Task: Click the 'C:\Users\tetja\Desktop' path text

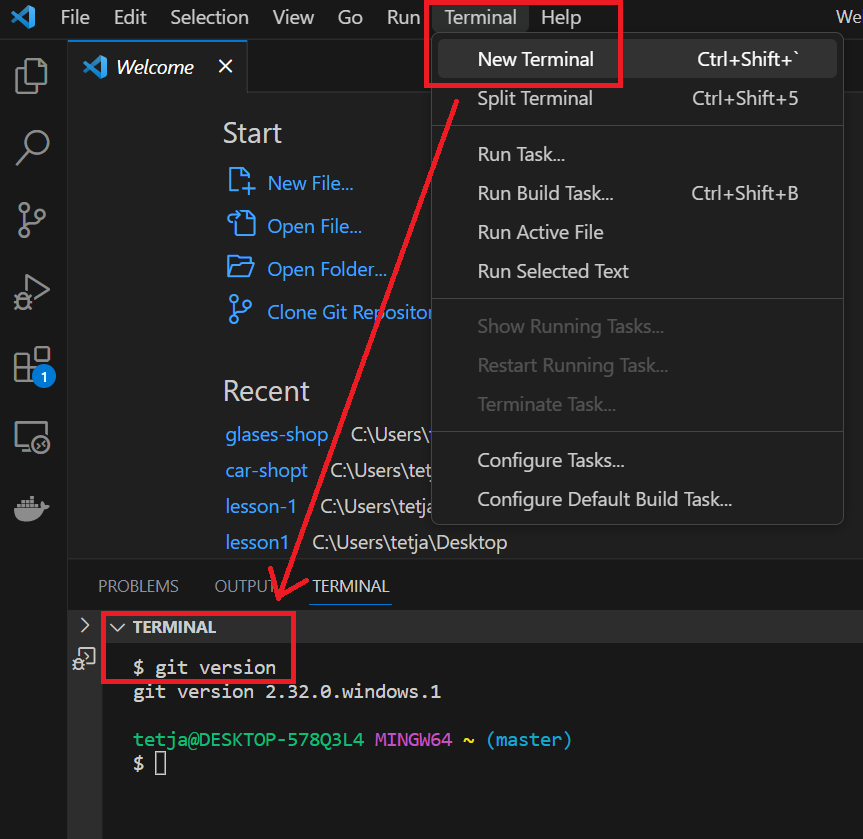Action: (x=409, y=543)
